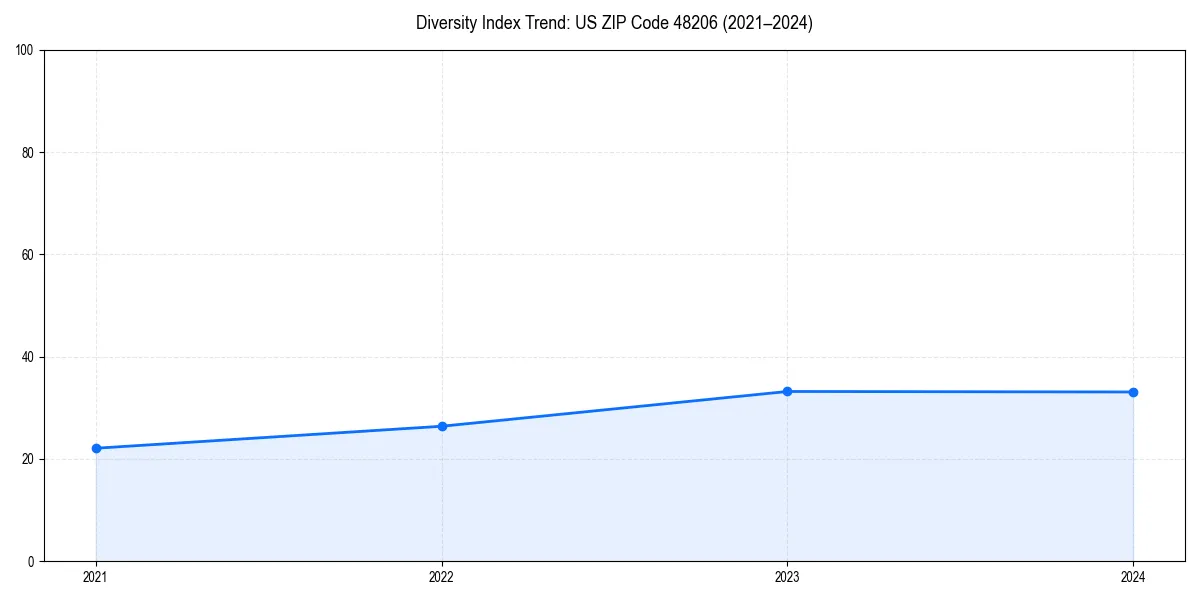Click the shaded area beneath the trend line
Viewport: 1200px width, 600px height.
tap(600, 500)
